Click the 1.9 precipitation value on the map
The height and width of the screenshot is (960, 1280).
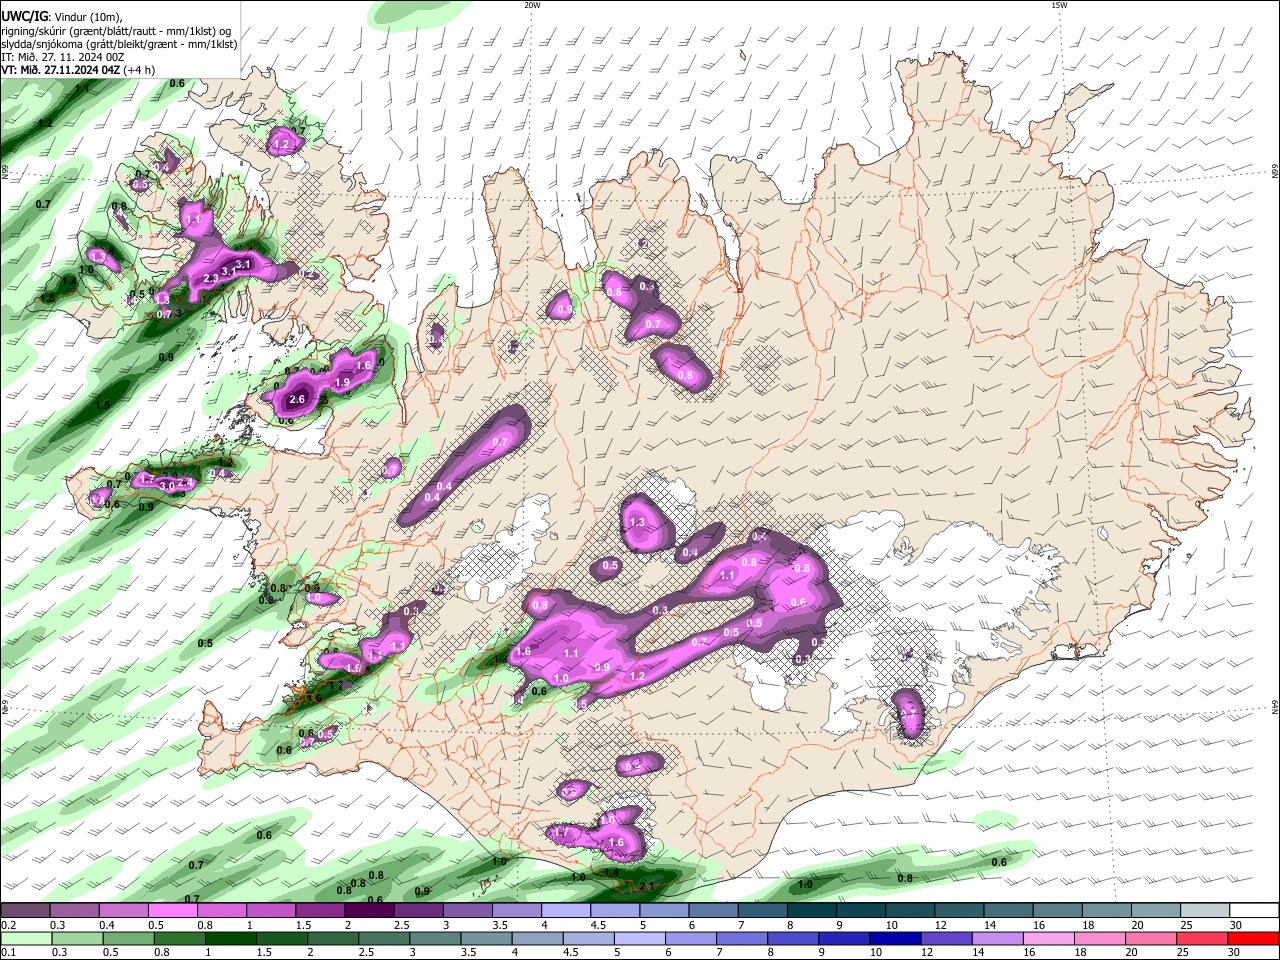341,382
